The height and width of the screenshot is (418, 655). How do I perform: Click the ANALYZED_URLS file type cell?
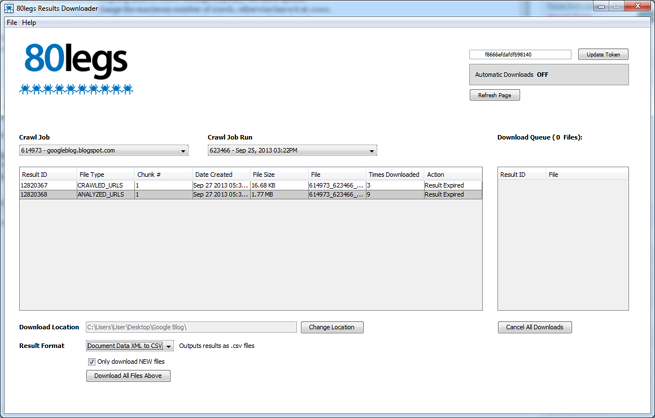coord(106,195)
